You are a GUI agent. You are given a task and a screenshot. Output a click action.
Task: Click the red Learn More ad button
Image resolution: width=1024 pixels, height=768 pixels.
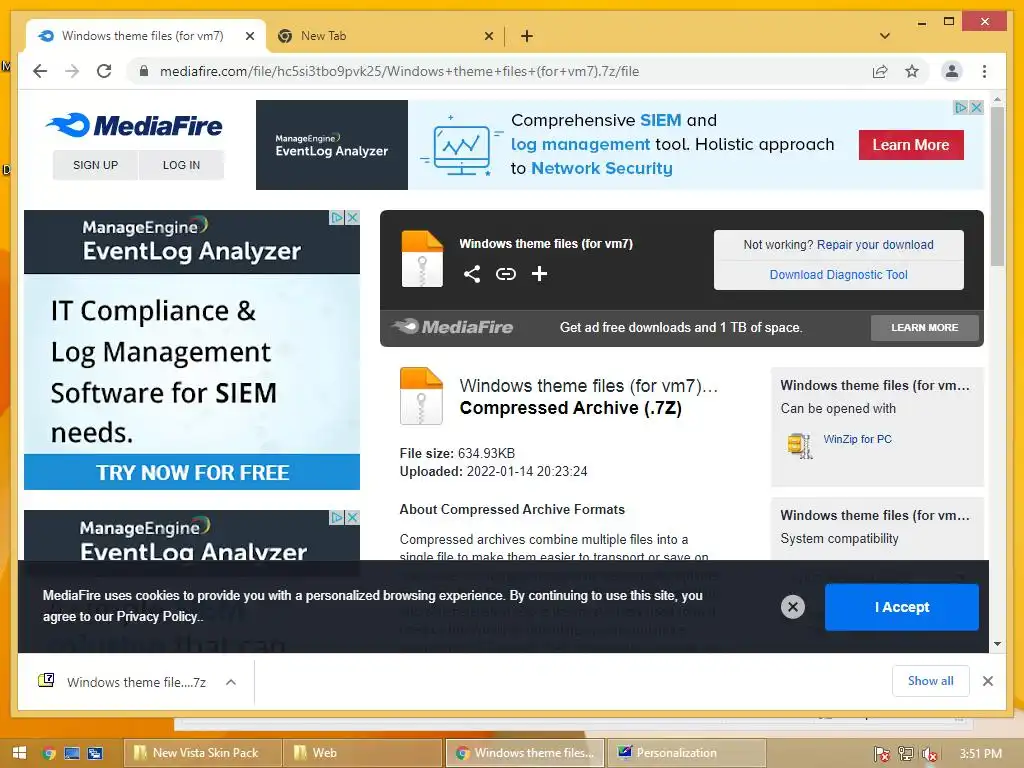[910, 145]
